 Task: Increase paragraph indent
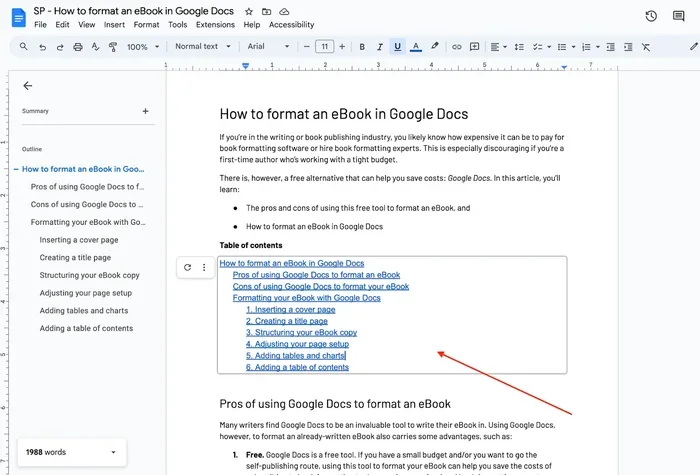(x=628, y=47)
